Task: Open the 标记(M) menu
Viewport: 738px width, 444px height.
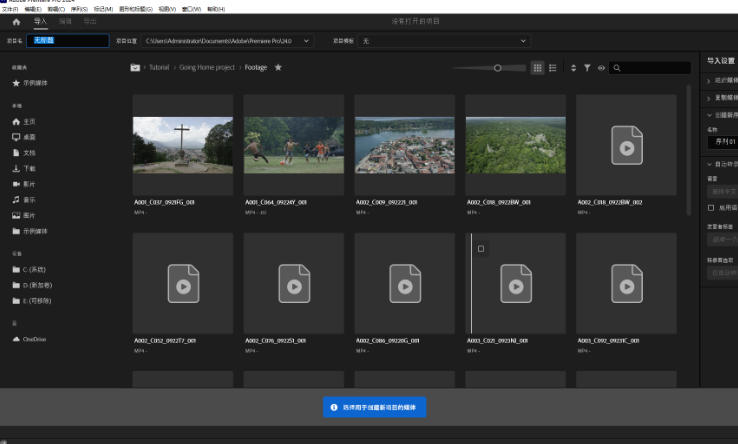Action: 104,9
